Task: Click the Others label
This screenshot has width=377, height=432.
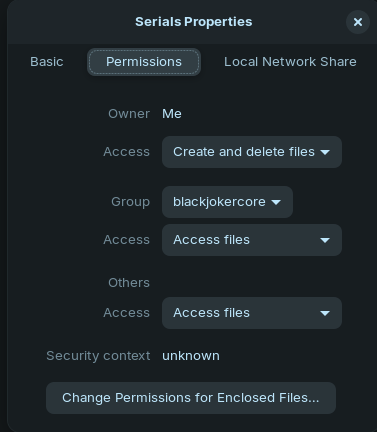Action: click(x=129, y=283)
